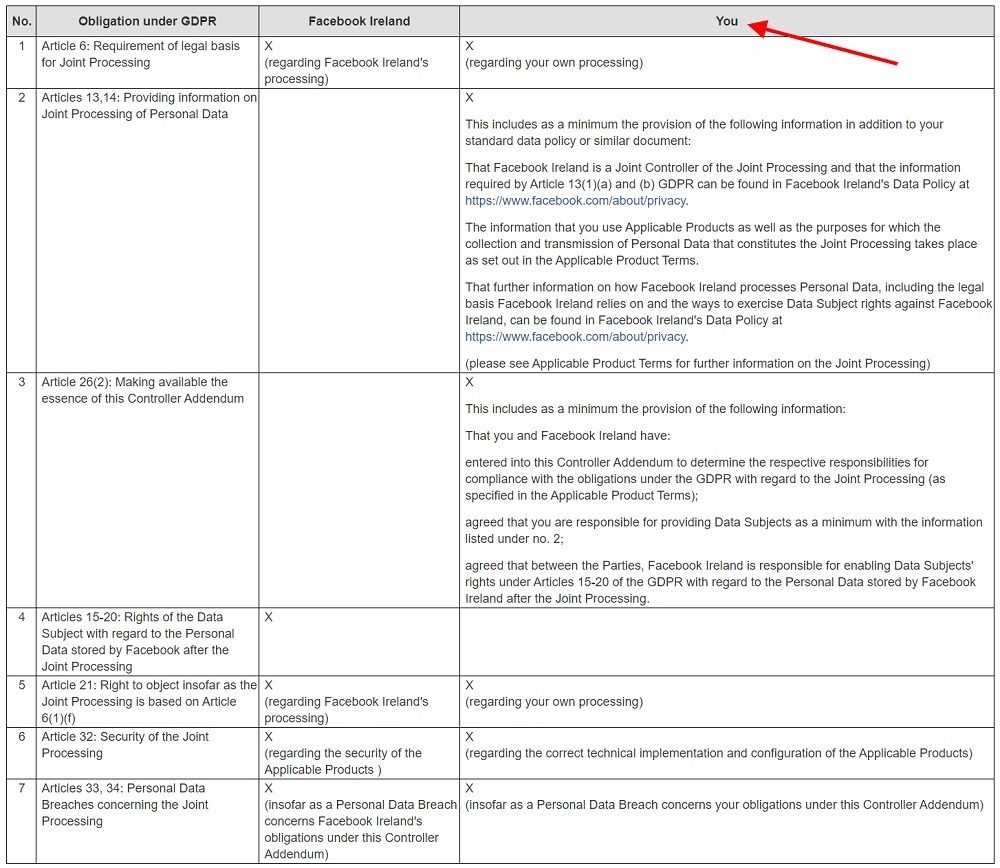The width and height of the screenshot is (1000, 868).
Task: Select row number 6 in the No. column
Action: click(22, 737)
